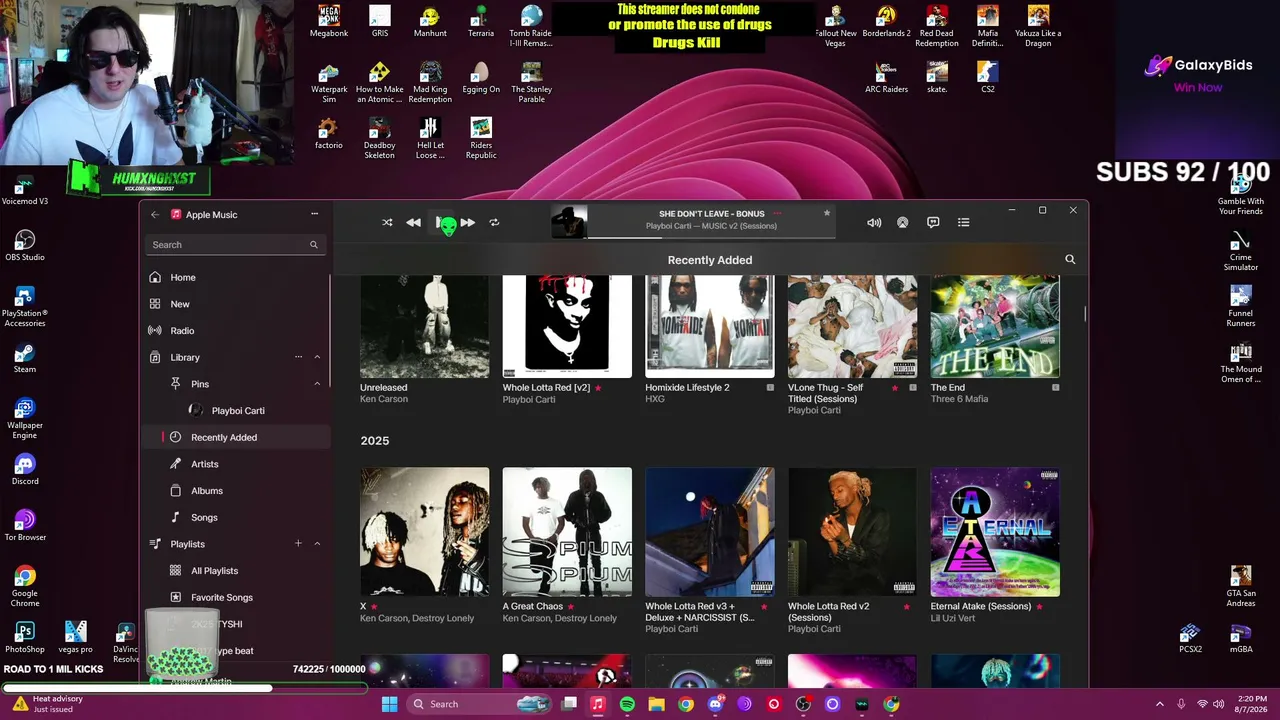Favorite the current song with the star

[x=827, y=213]
